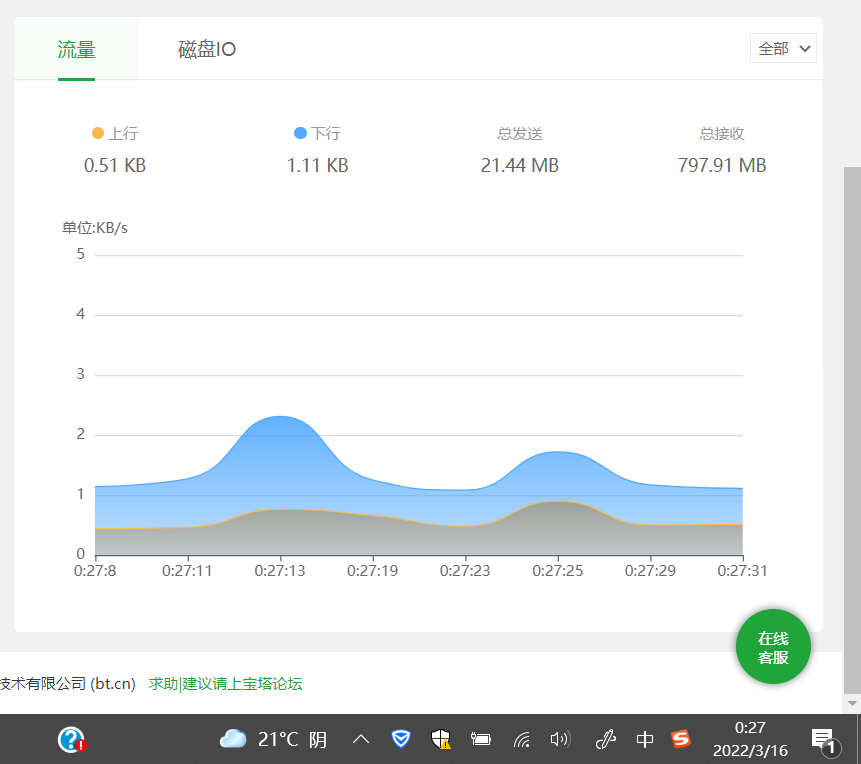
Task: Switch to the 流量 tab
Action: (76, 49)
